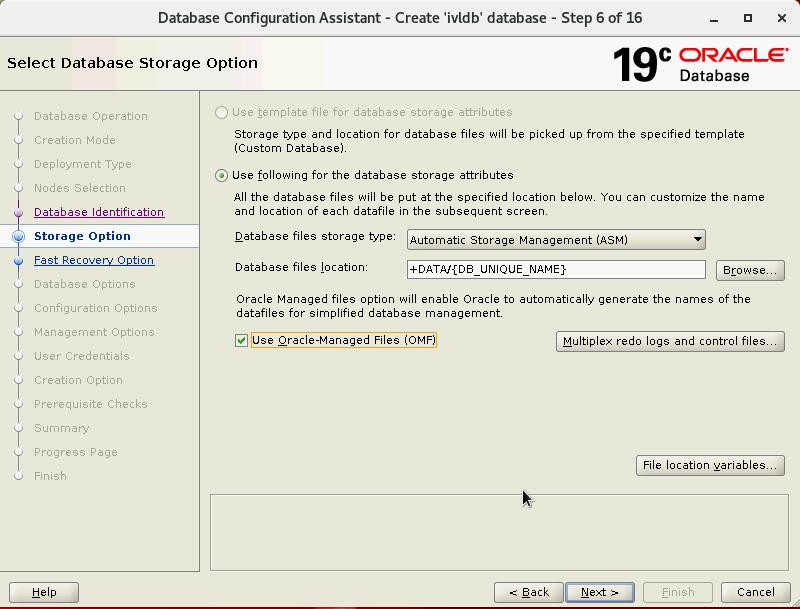Uncheck Use Oracle-Managed Files (OMF)
The image size is (800, 609).
(241, 341)
